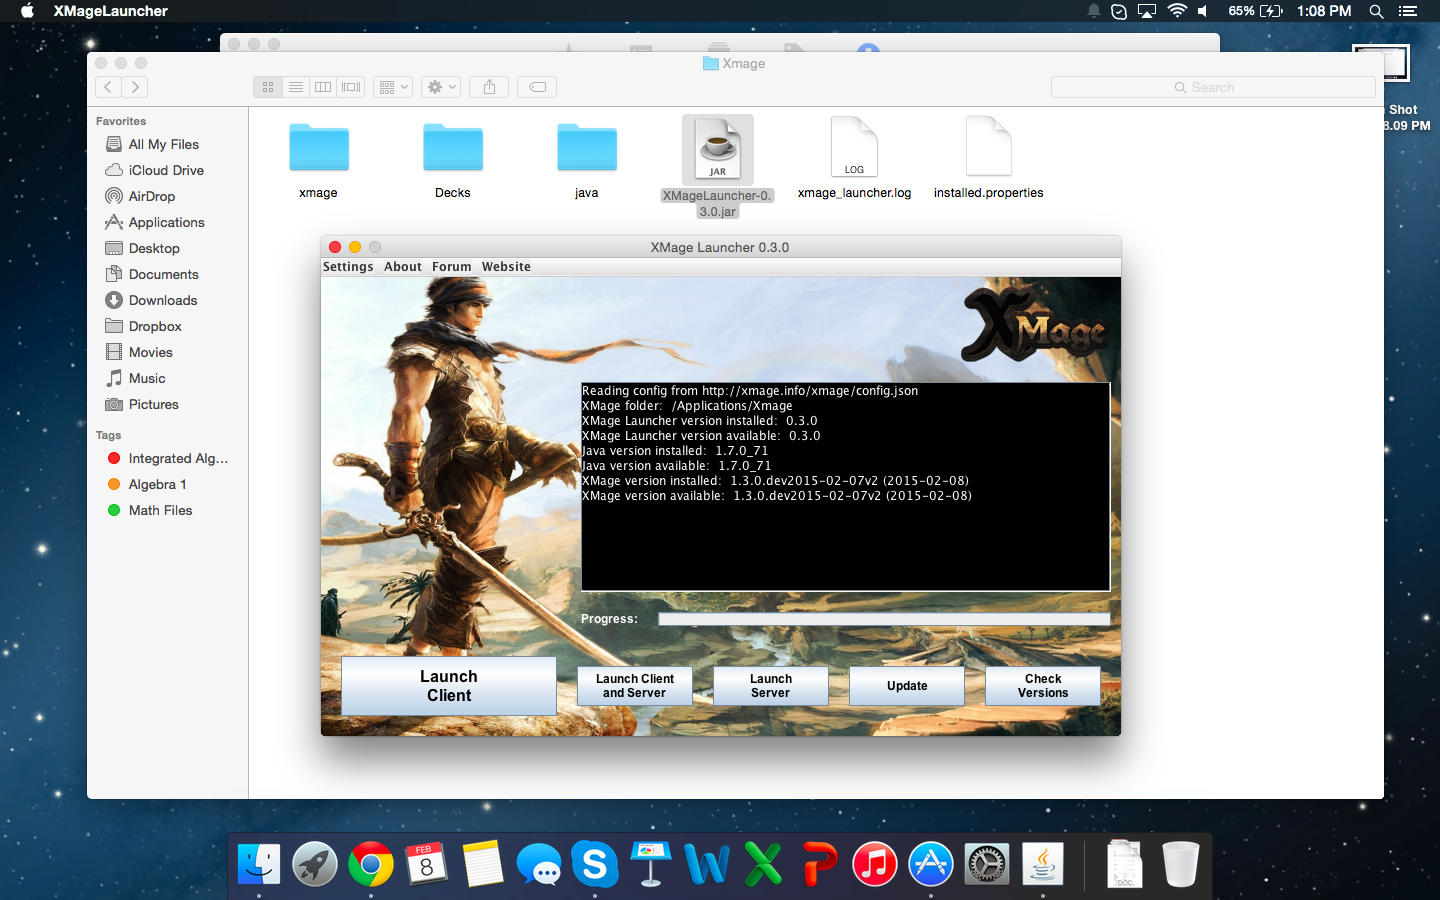Open the Settings menu in XMage Launcher
This screenshot has width=1440, height=900.
(x=348, y=267)
